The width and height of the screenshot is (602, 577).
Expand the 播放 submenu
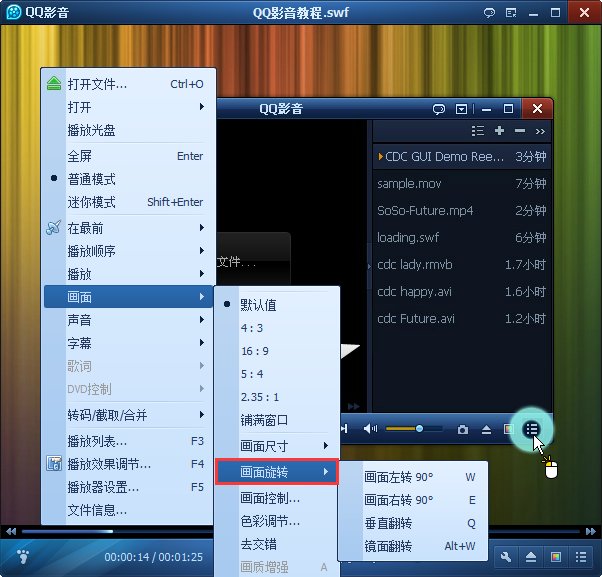[129, 274]
